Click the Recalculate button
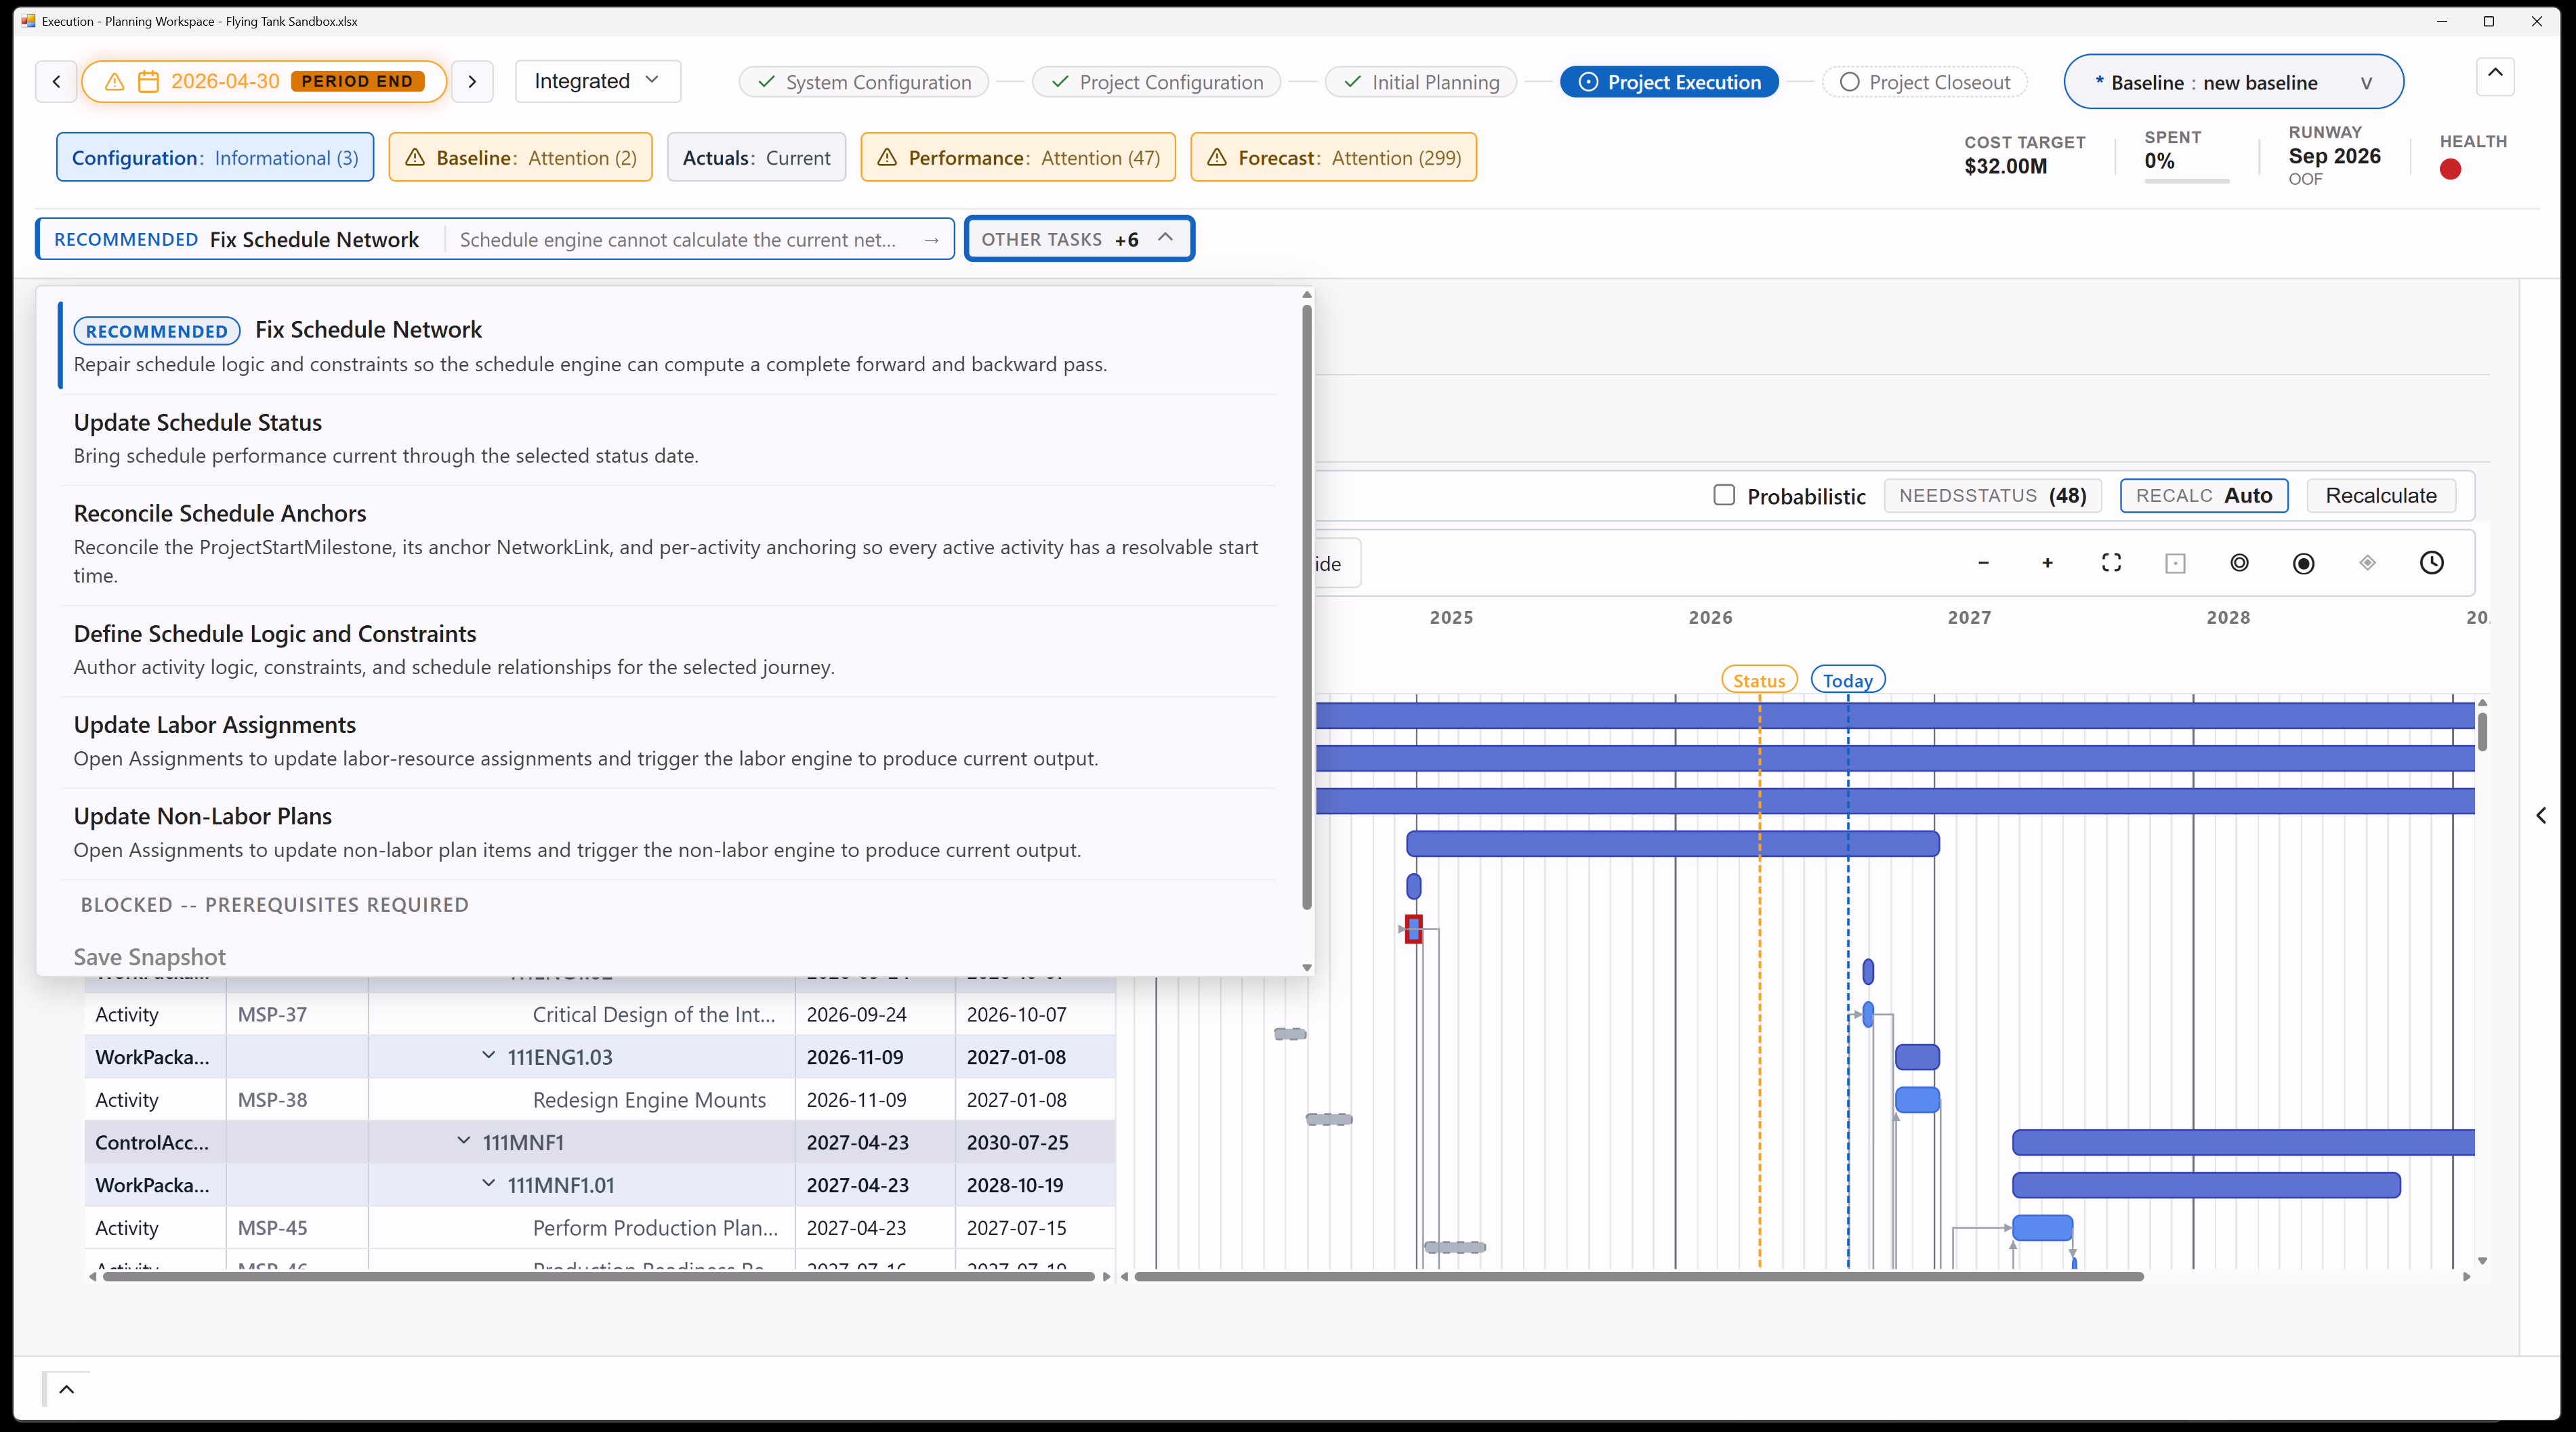 [2381, 495]
